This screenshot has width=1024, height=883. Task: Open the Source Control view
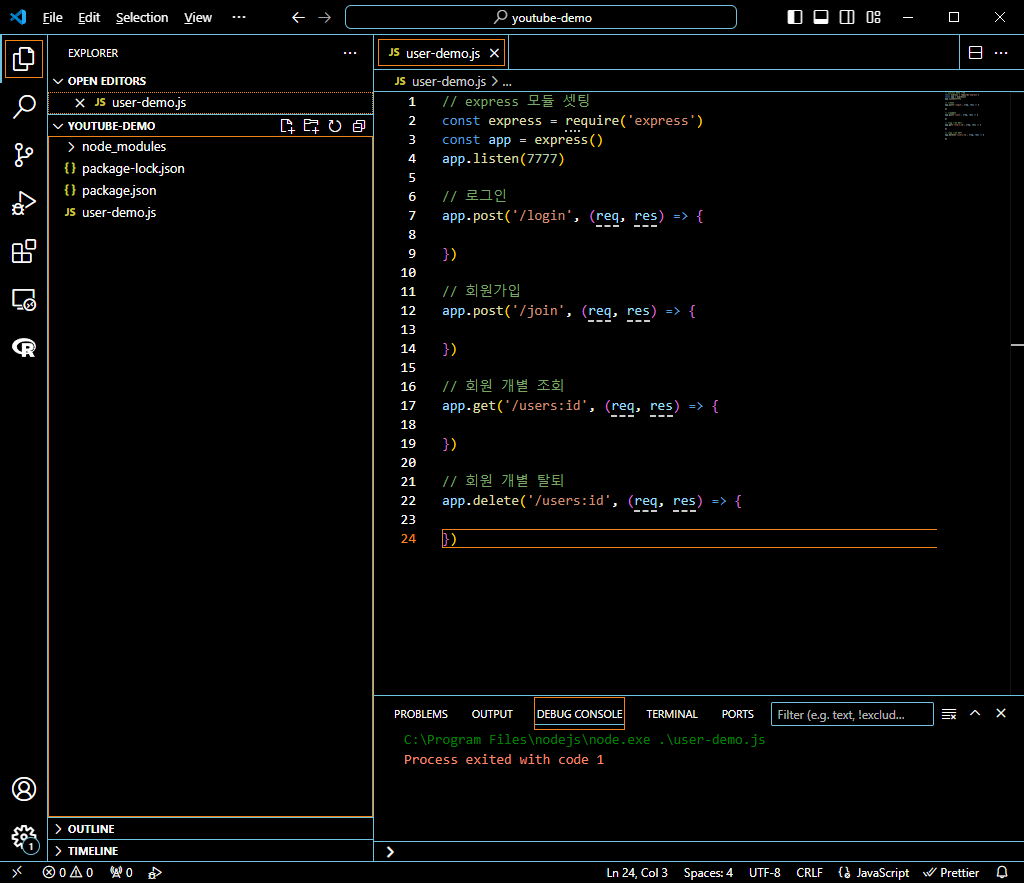pos(24,155)
